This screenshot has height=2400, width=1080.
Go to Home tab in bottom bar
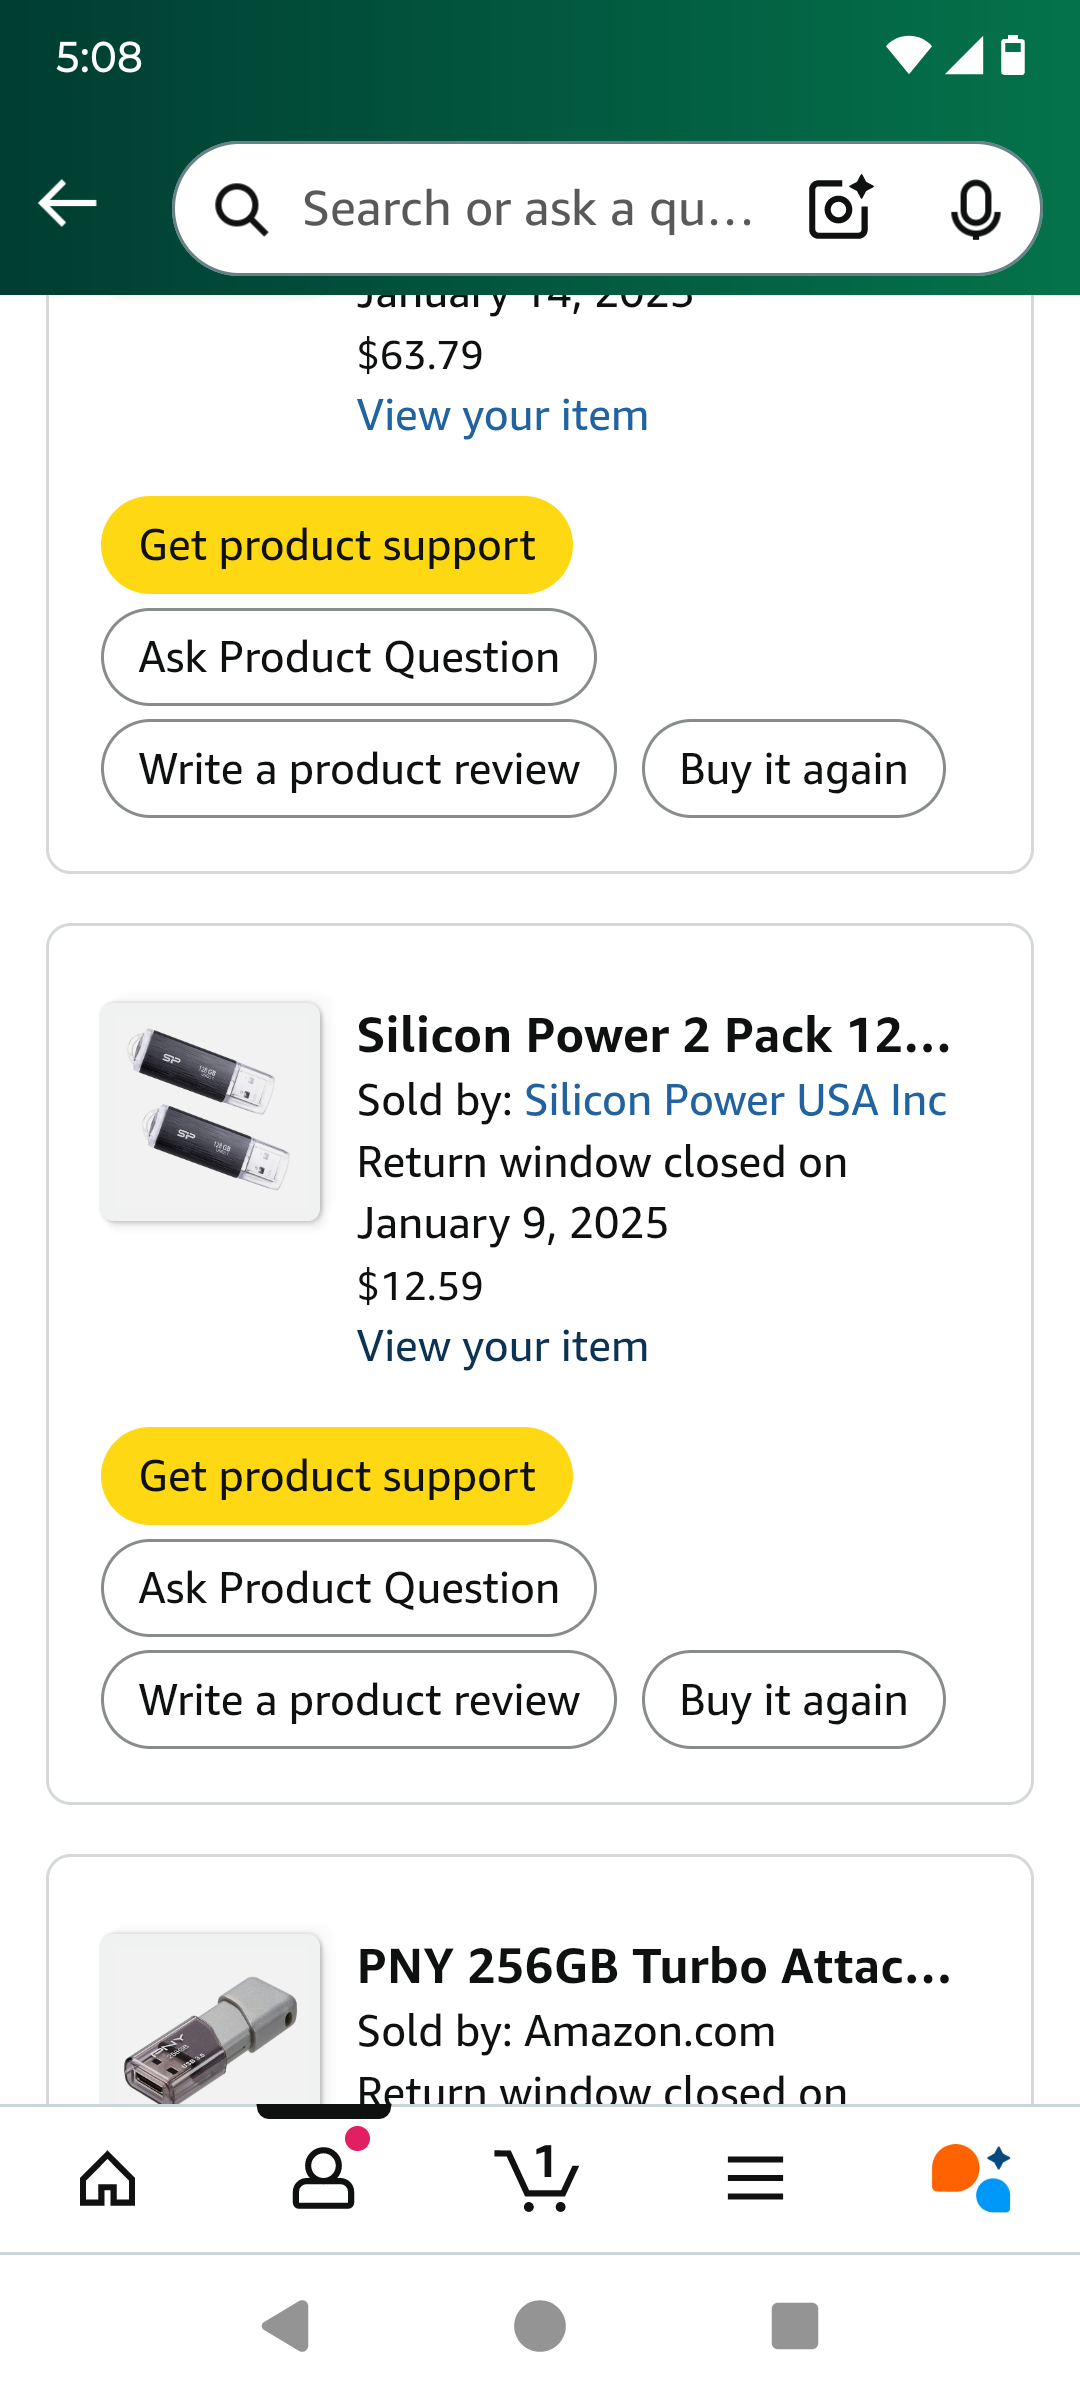(108, 2178)
